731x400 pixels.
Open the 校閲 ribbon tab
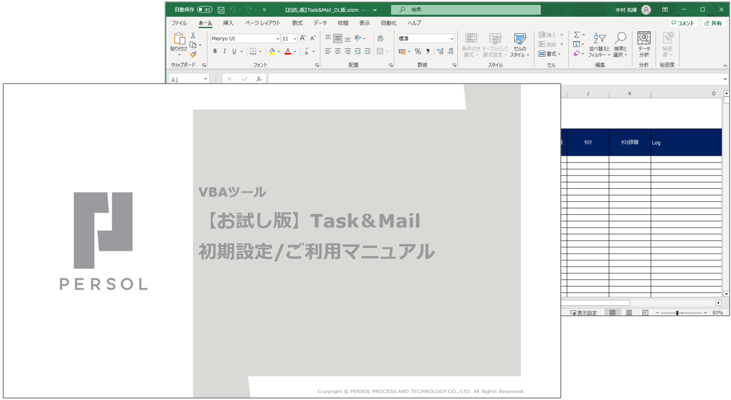point(343,23)
